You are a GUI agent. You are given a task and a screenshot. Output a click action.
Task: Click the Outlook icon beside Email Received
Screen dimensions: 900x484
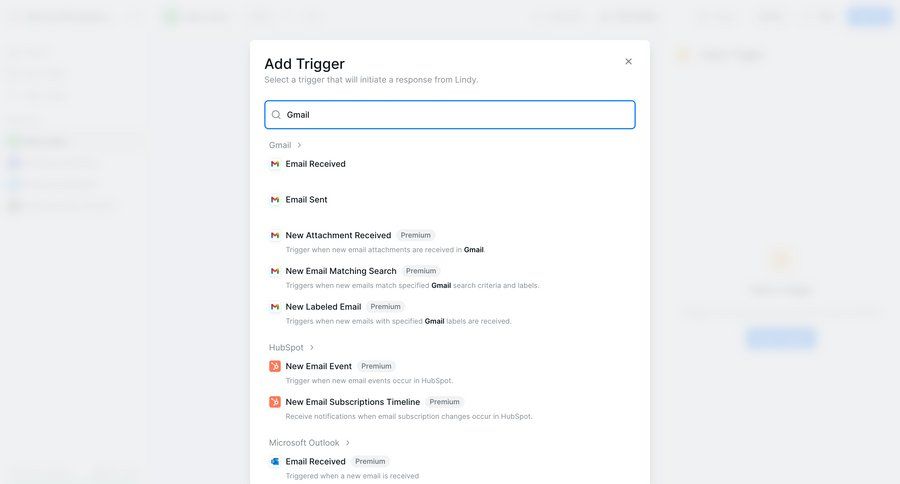(x=275, y=462)
